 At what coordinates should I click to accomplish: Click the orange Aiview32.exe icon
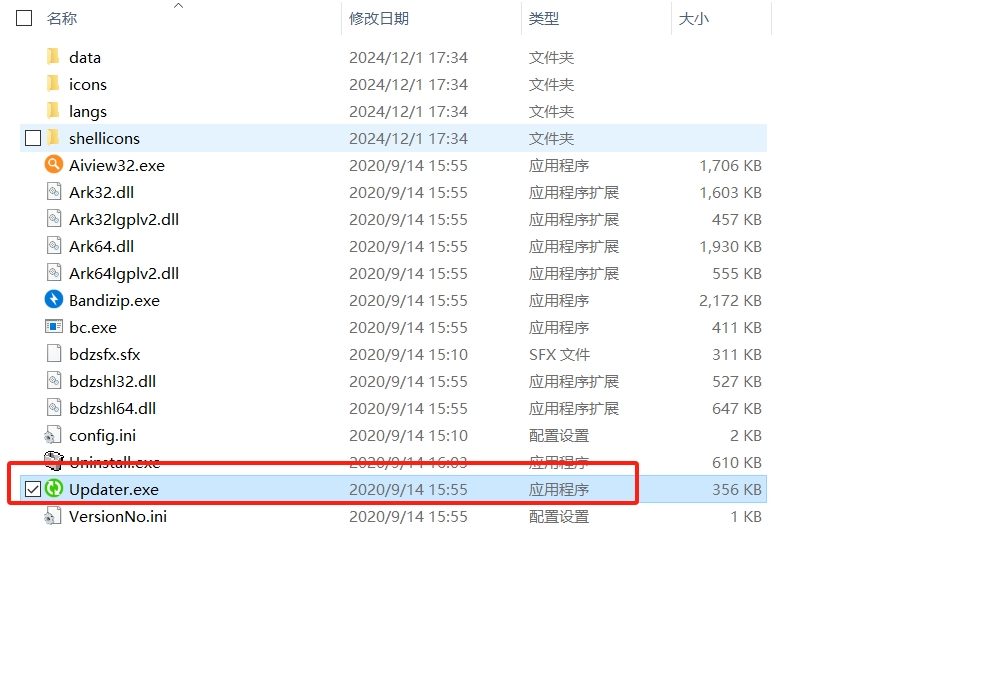[x=54, y=165]
